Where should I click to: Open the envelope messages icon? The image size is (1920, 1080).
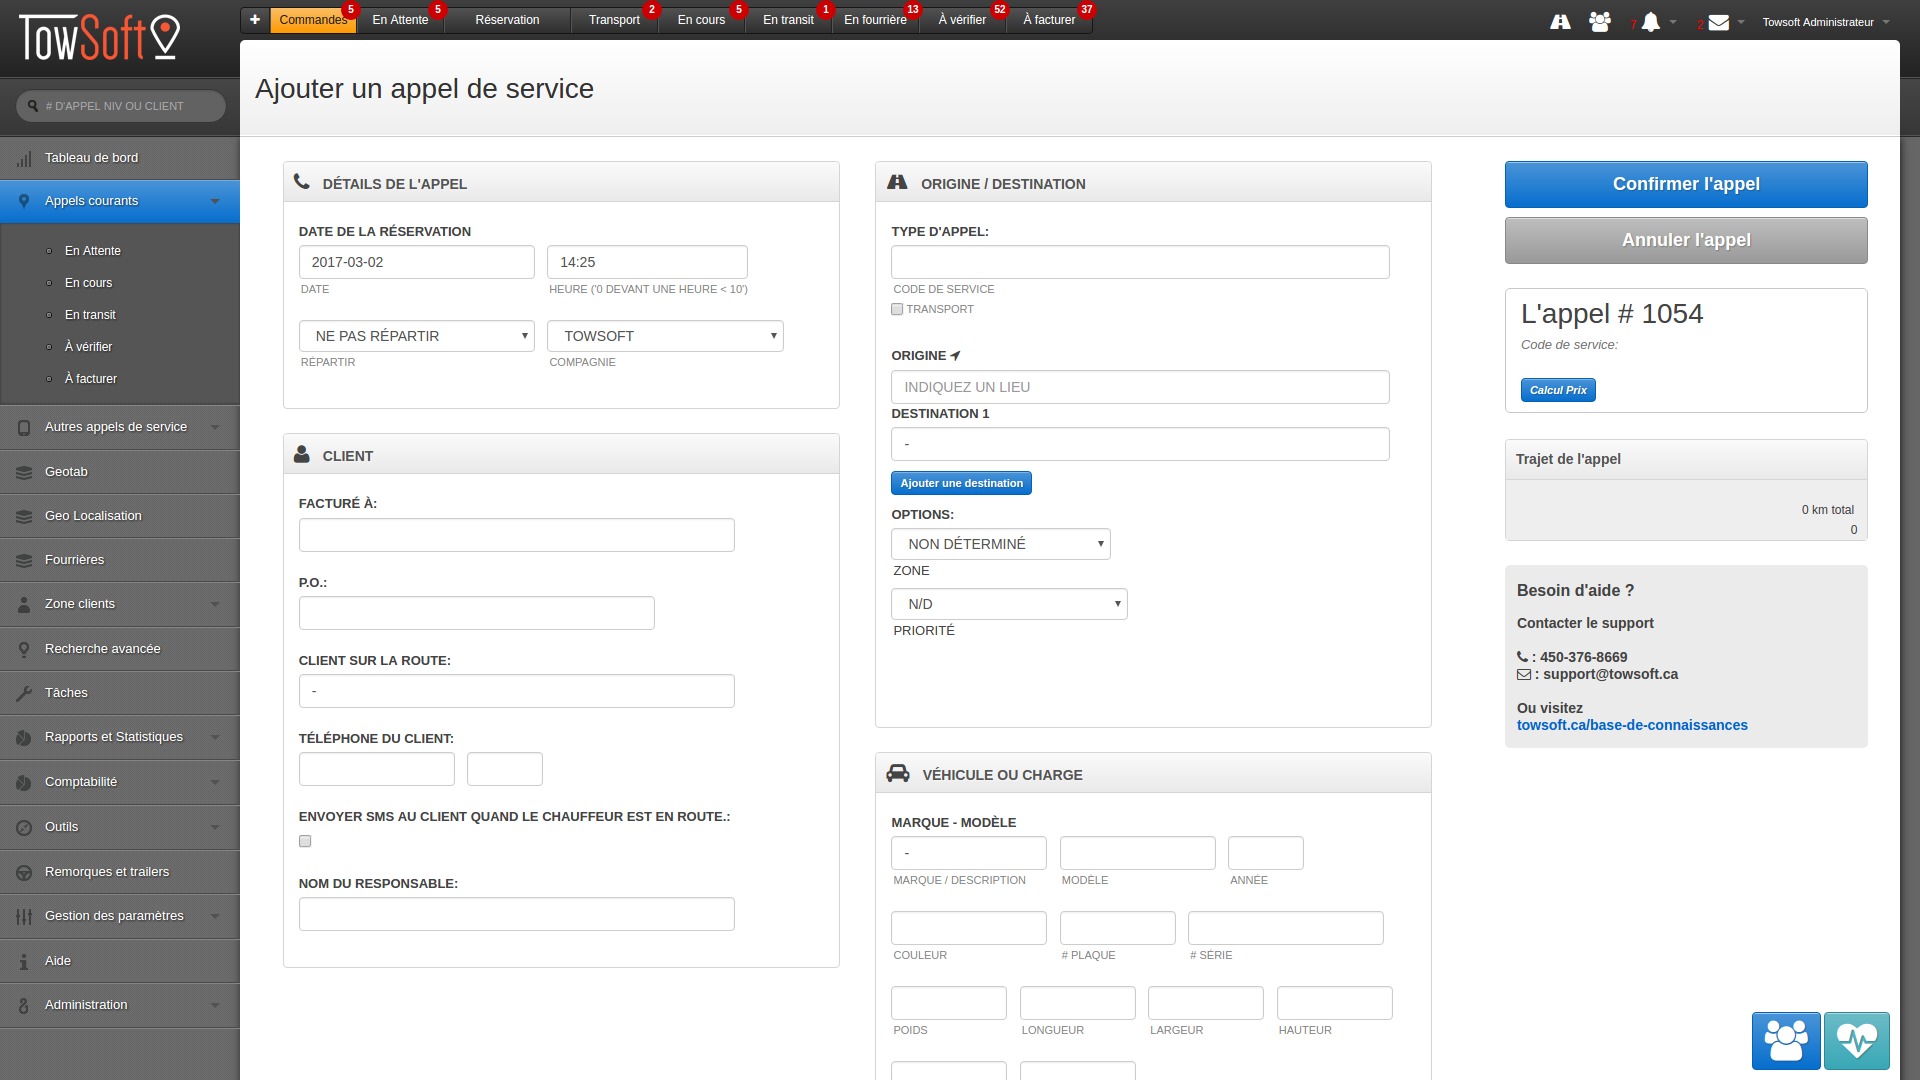(x=1718, y=22)
